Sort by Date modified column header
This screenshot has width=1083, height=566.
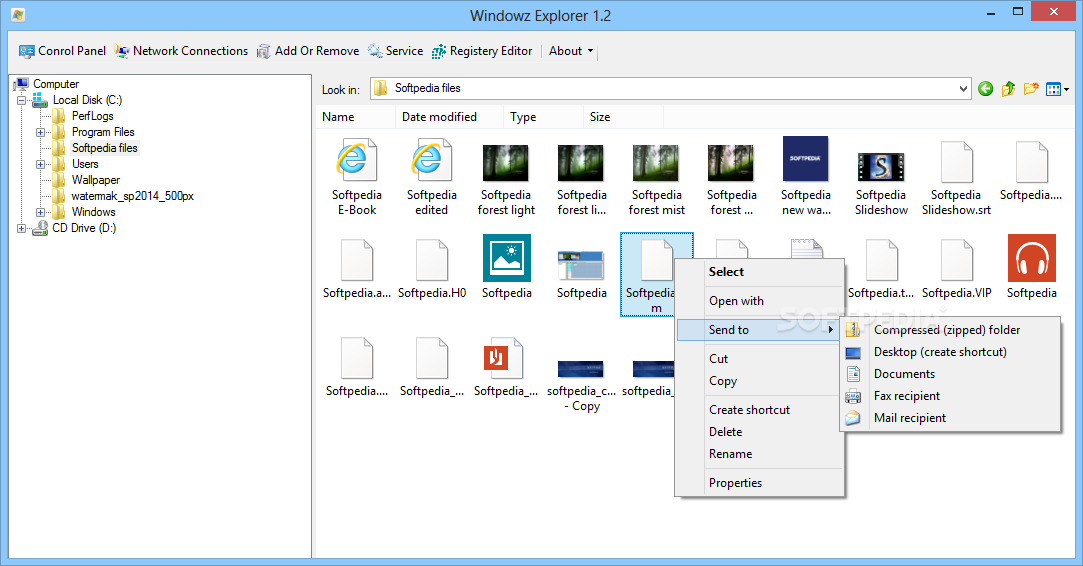(x=450, y=117)
